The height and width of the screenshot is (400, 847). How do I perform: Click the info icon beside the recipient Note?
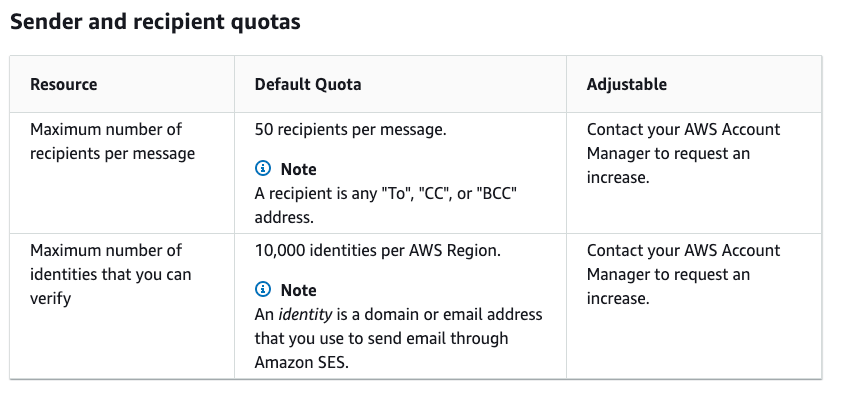[264, 168]
